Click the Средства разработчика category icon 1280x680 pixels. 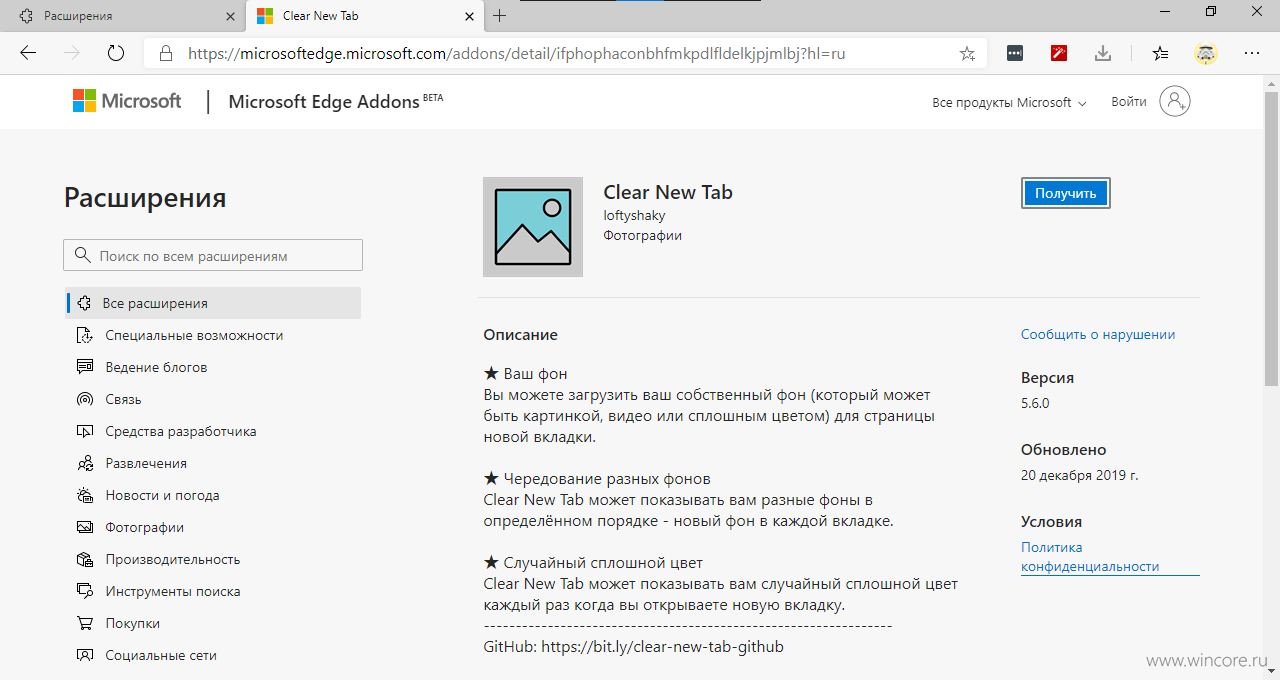tap(85, 431)
